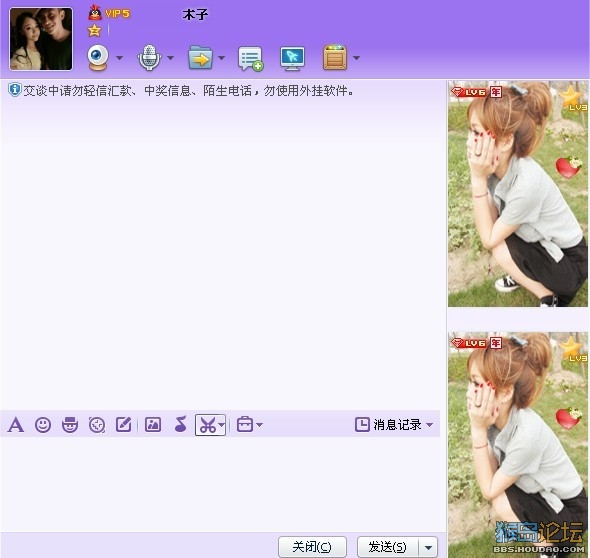Launch remote desktop assistance icon

point(292,58)
